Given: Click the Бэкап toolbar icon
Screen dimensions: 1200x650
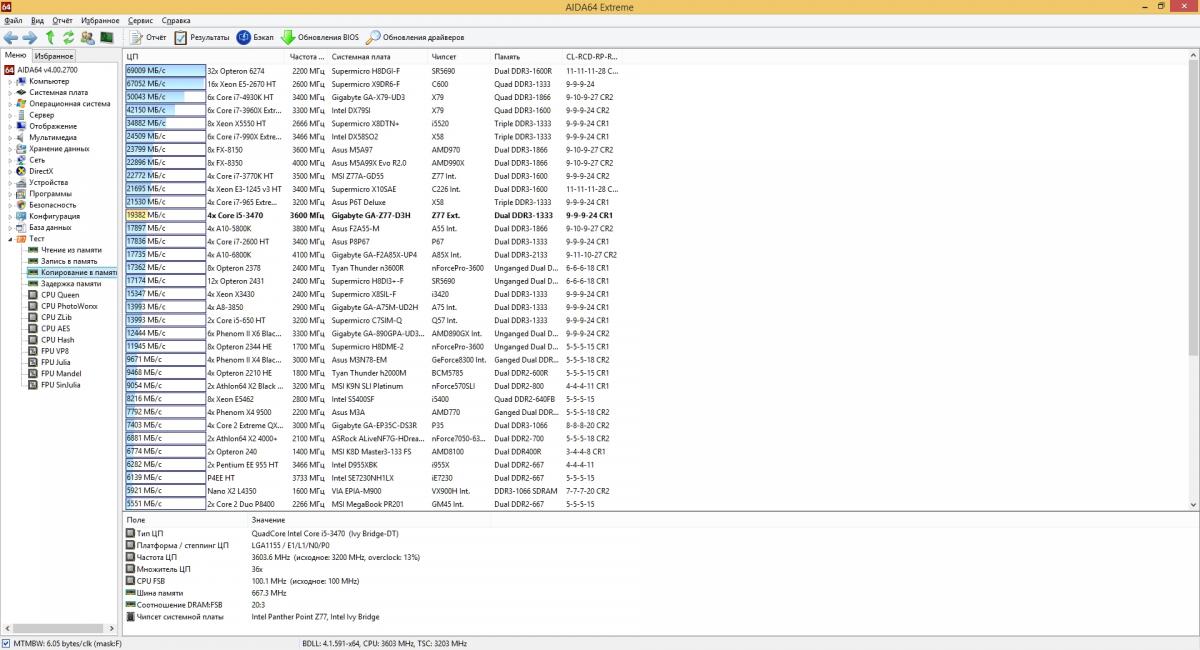Looking at the screenshot, I should (x=244, y=38).
